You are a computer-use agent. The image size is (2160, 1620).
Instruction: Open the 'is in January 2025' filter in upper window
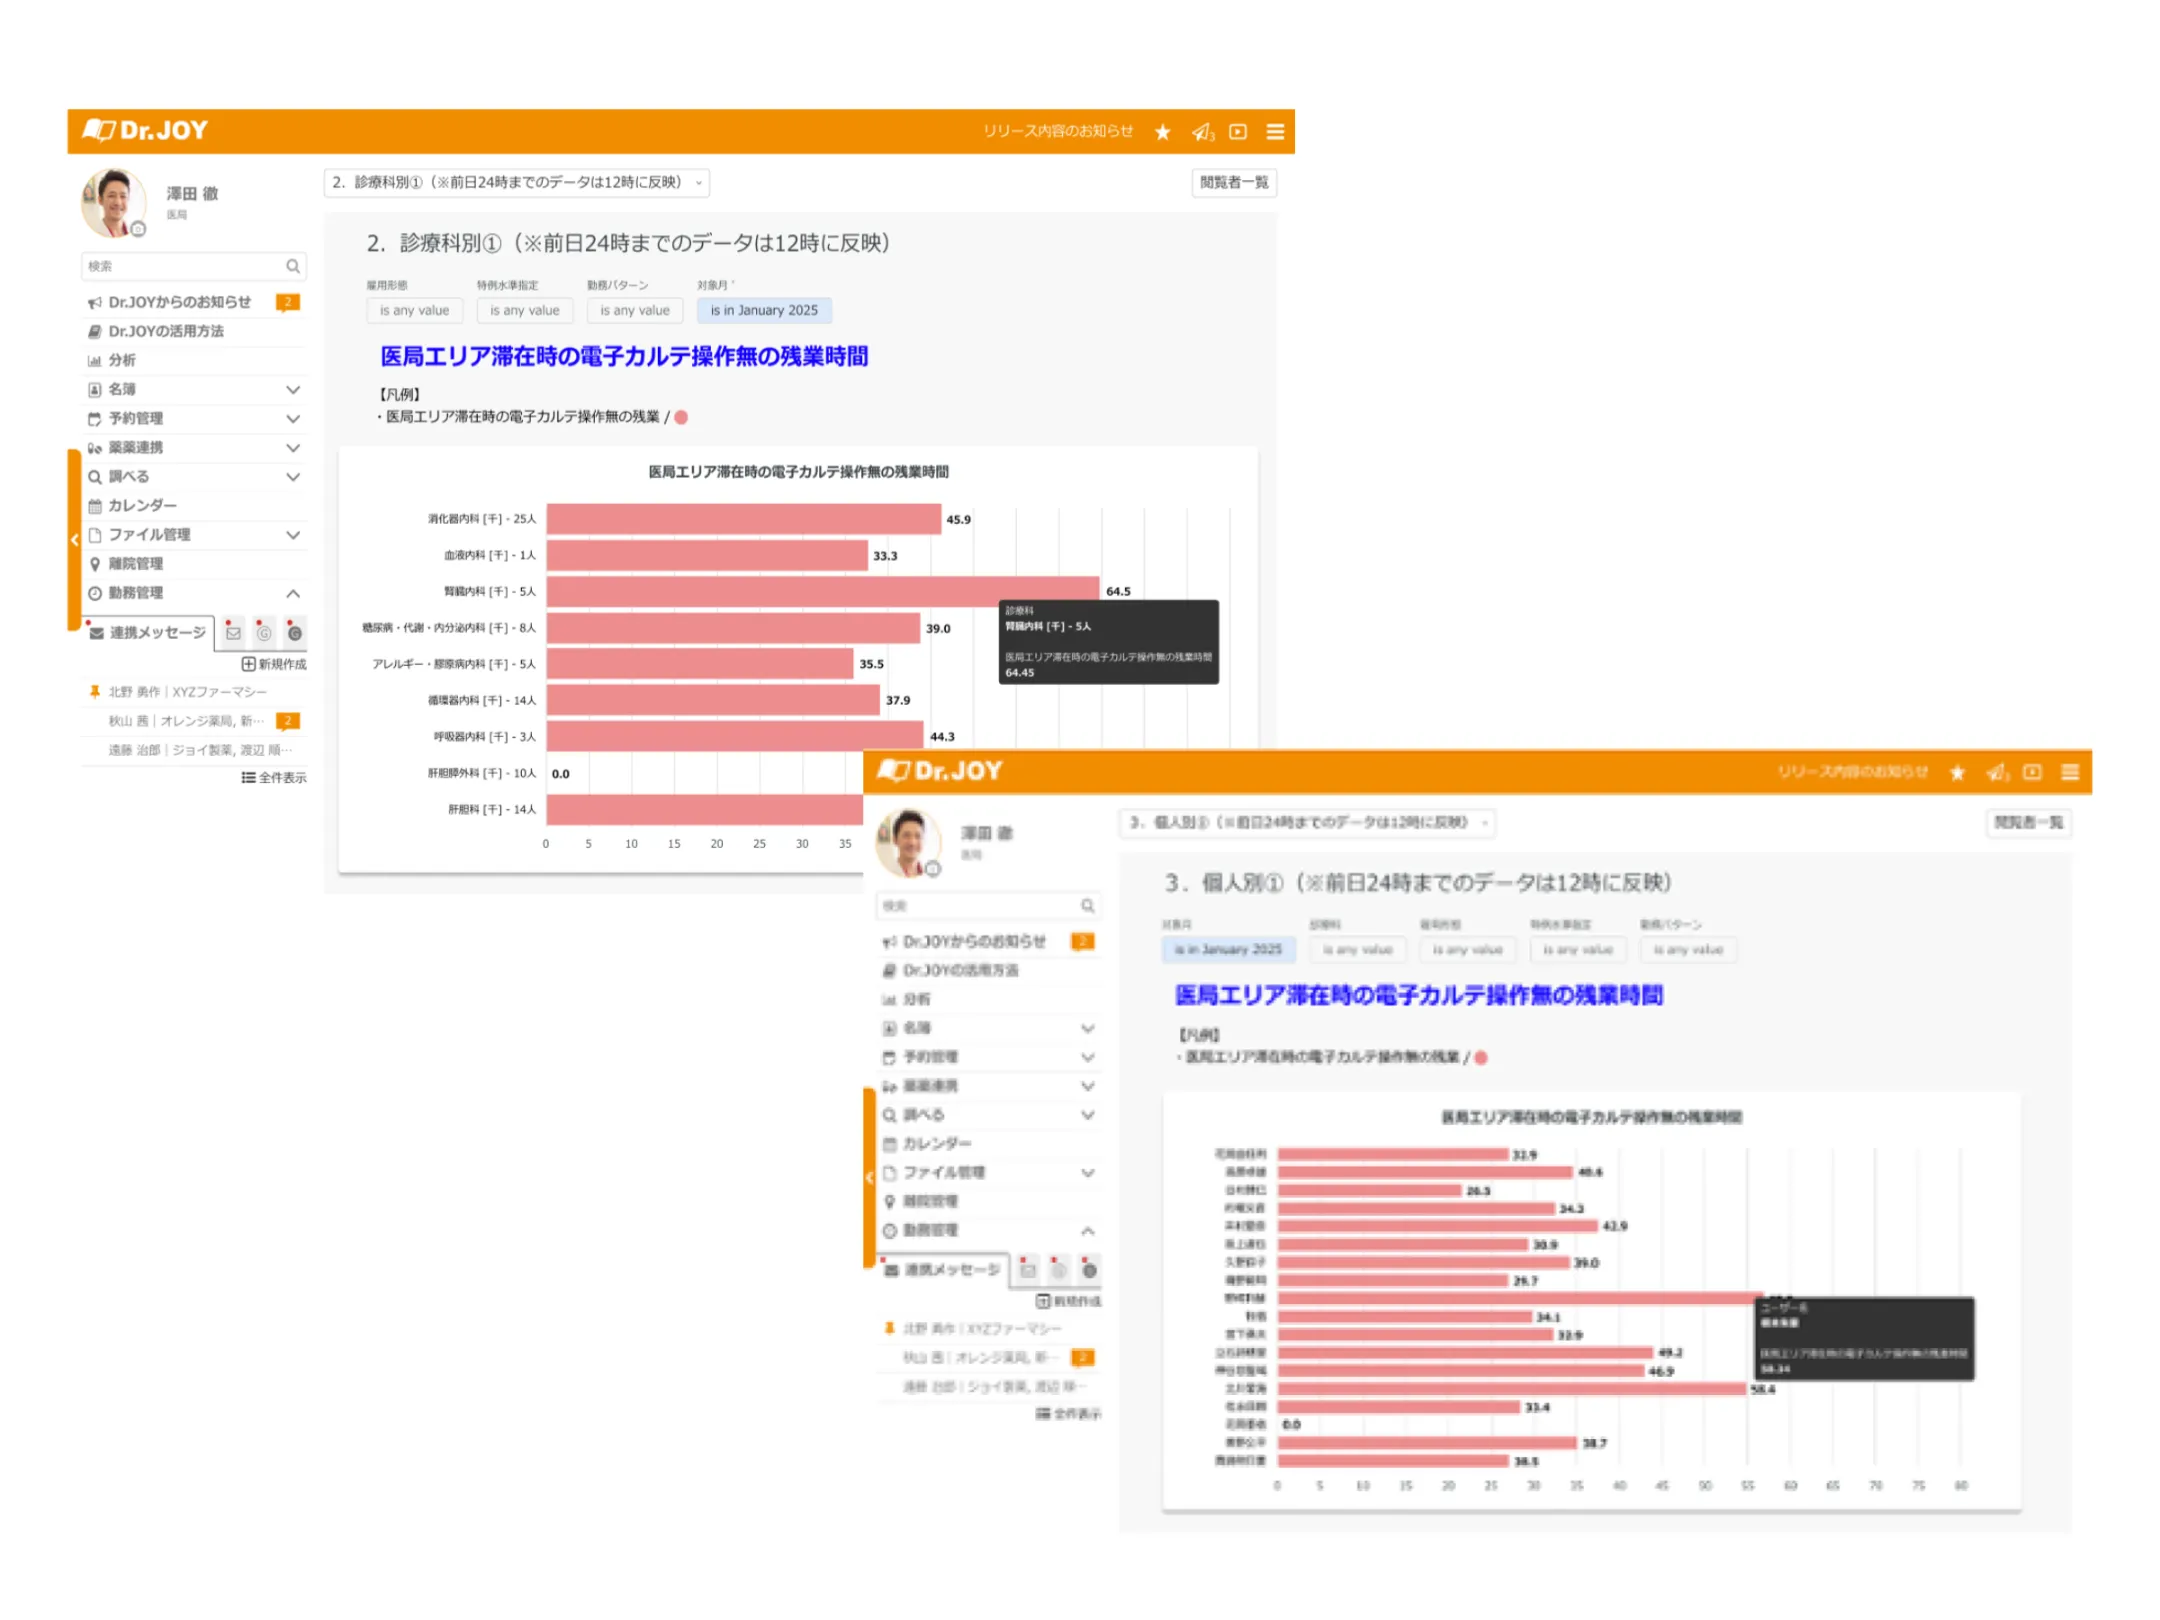point(764,311)
